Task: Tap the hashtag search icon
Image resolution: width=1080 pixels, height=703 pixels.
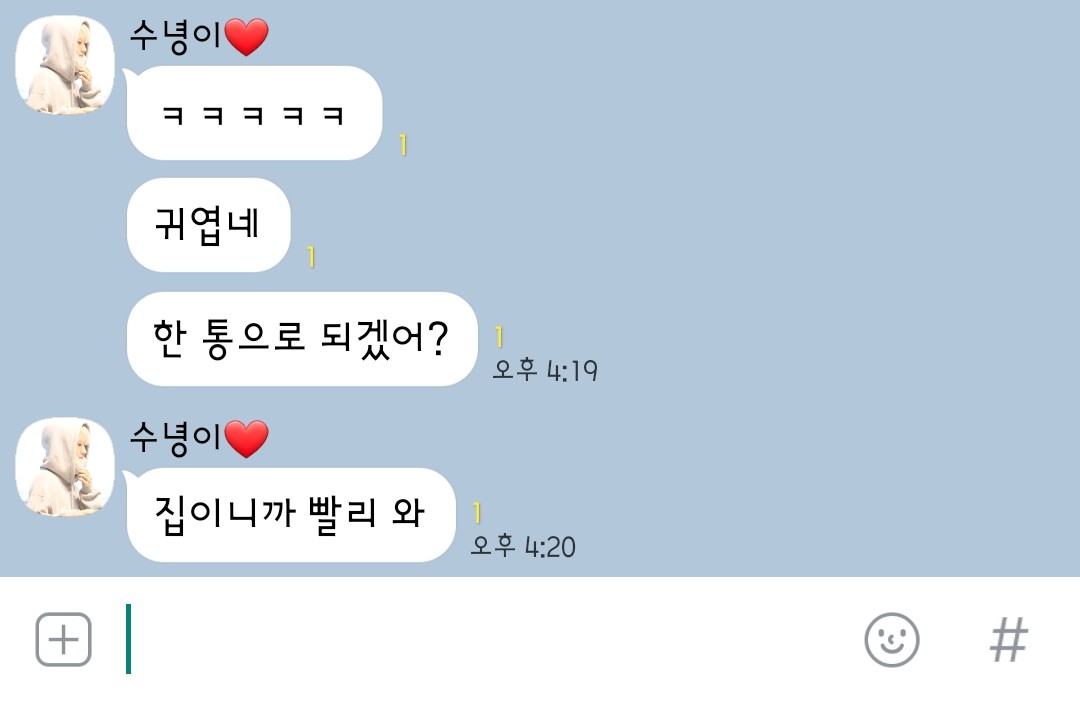Action: [x=1009, y=640]
